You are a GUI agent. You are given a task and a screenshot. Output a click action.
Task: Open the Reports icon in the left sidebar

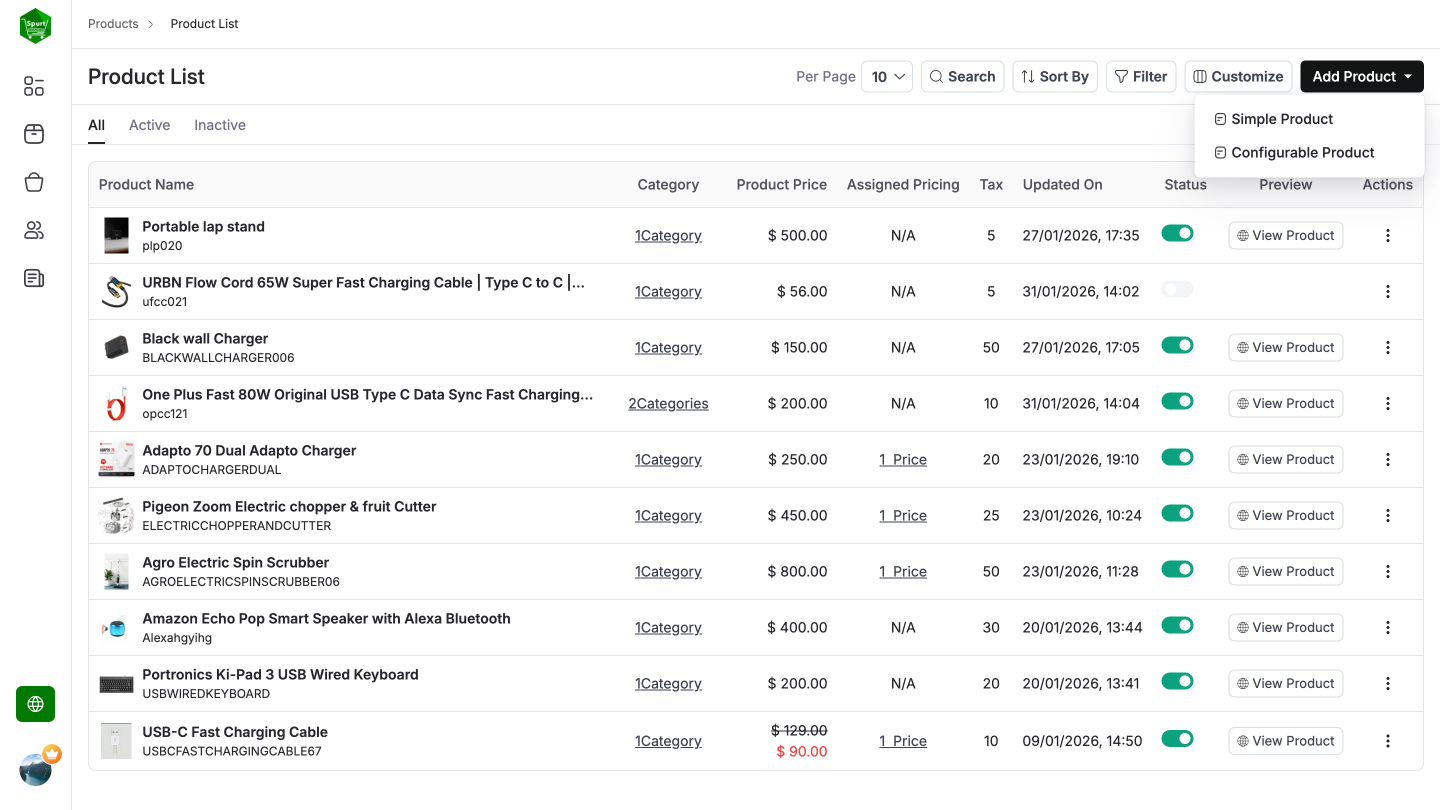point(33,278)
